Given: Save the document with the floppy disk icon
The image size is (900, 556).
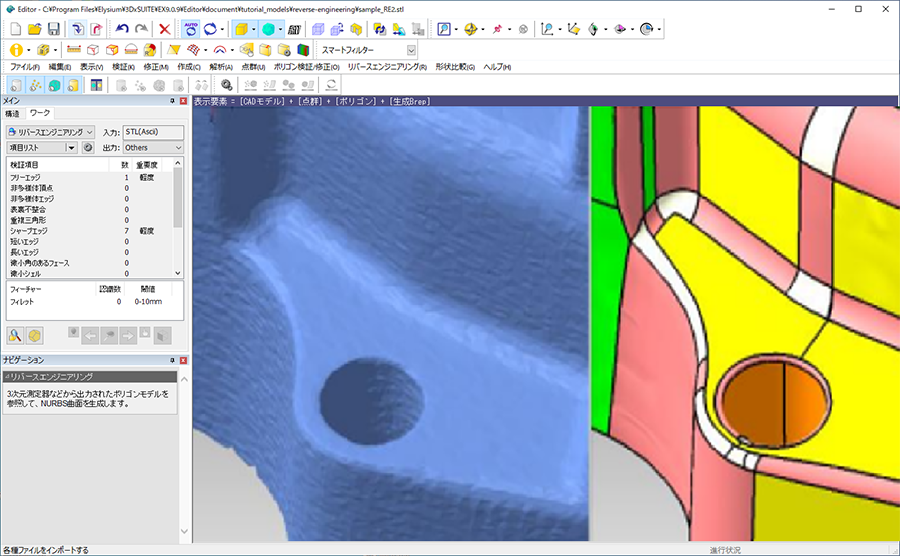Looking at the screenshot, I should pos(53,29).
